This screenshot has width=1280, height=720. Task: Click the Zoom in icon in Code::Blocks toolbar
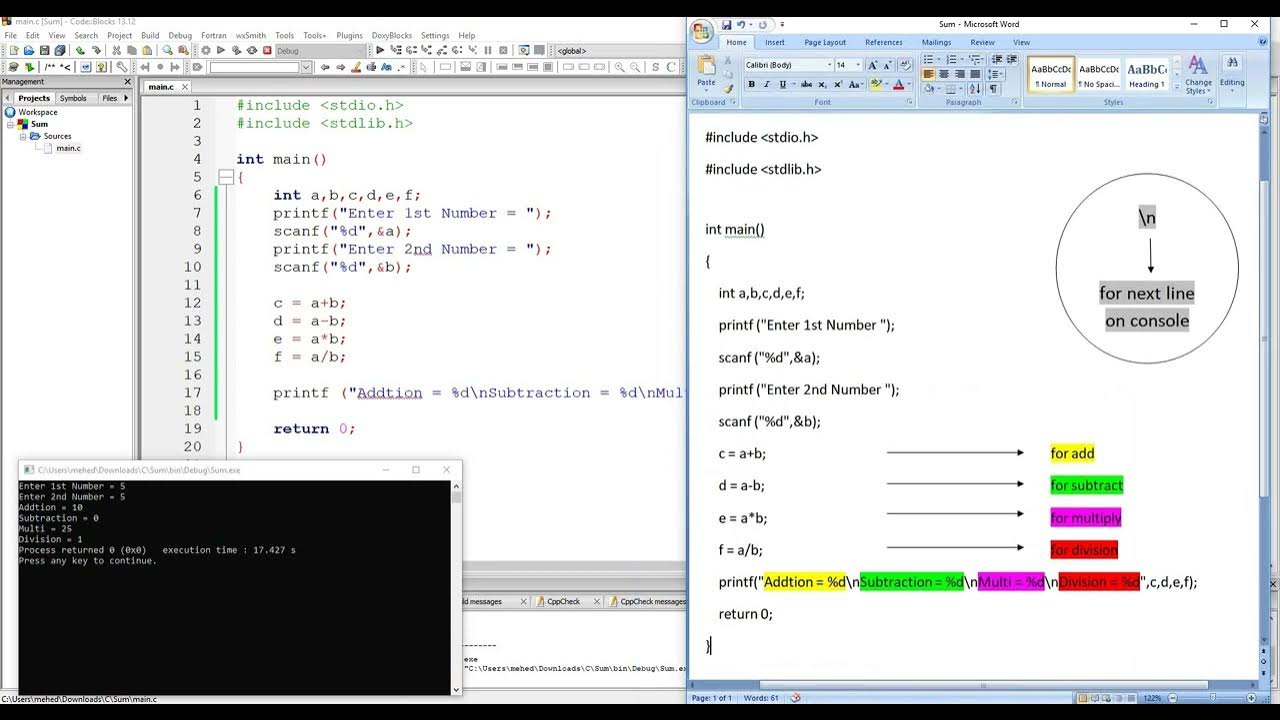point(619,67)
